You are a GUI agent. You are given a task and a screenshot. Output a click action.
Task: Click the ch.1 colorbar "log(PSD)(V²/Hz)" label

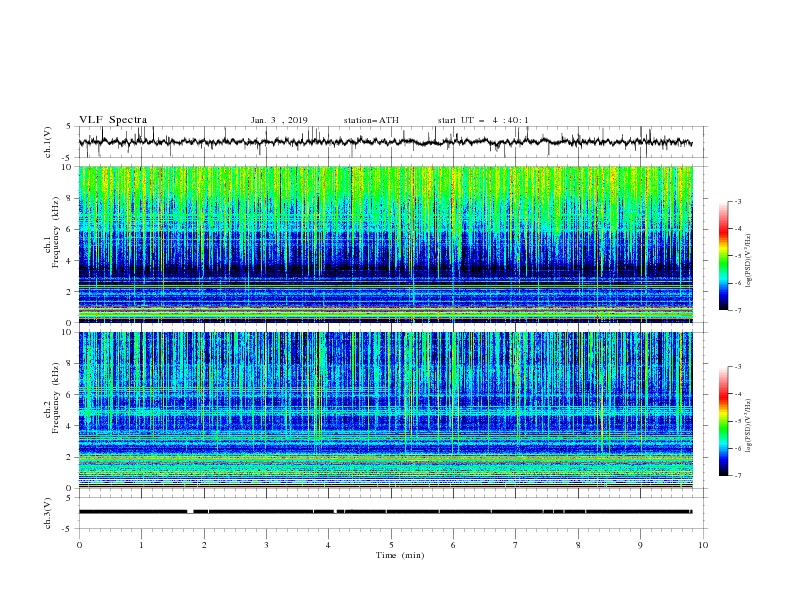749,261
